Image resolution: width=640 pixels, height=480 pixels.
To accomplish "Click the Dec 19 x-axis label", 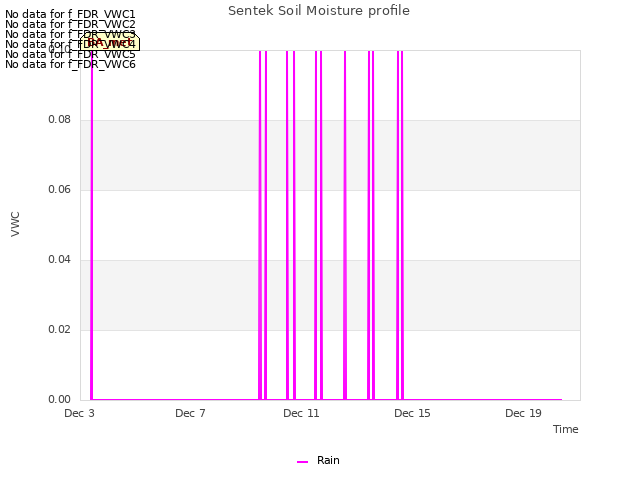I will point(523,413).
